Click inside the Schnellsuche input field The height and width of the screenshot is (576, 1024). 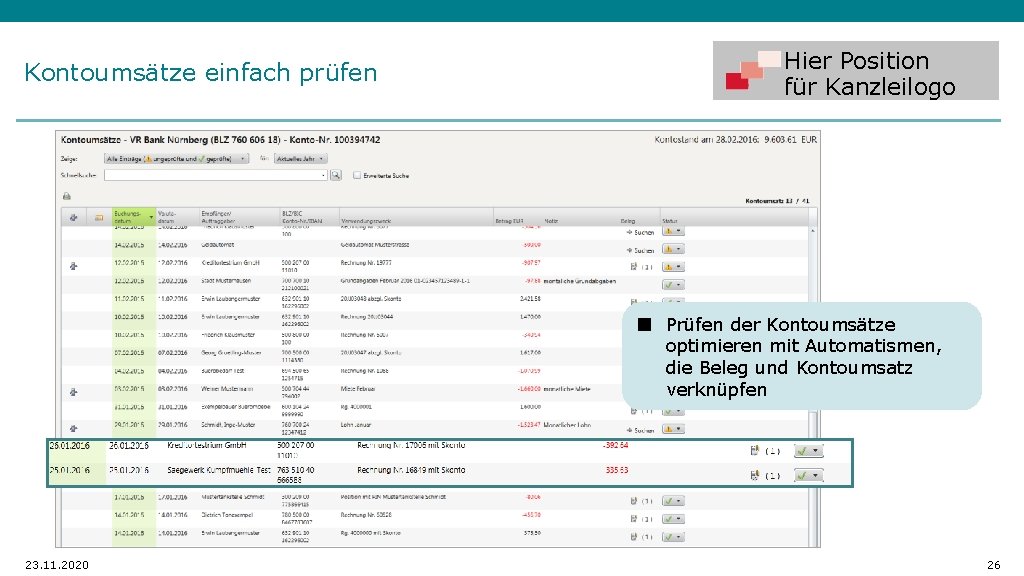click(x=217, y=176)
